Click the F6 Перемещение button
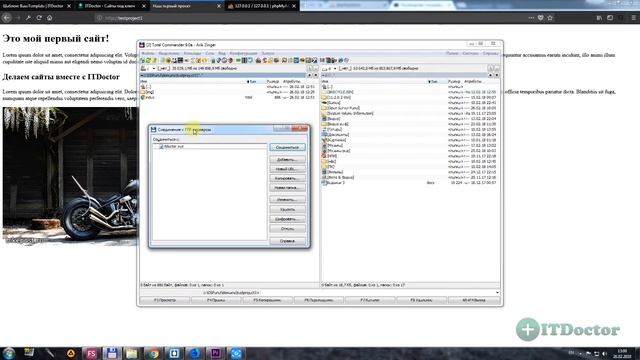Viewport: 640px width, 360px height. point(319,300)
